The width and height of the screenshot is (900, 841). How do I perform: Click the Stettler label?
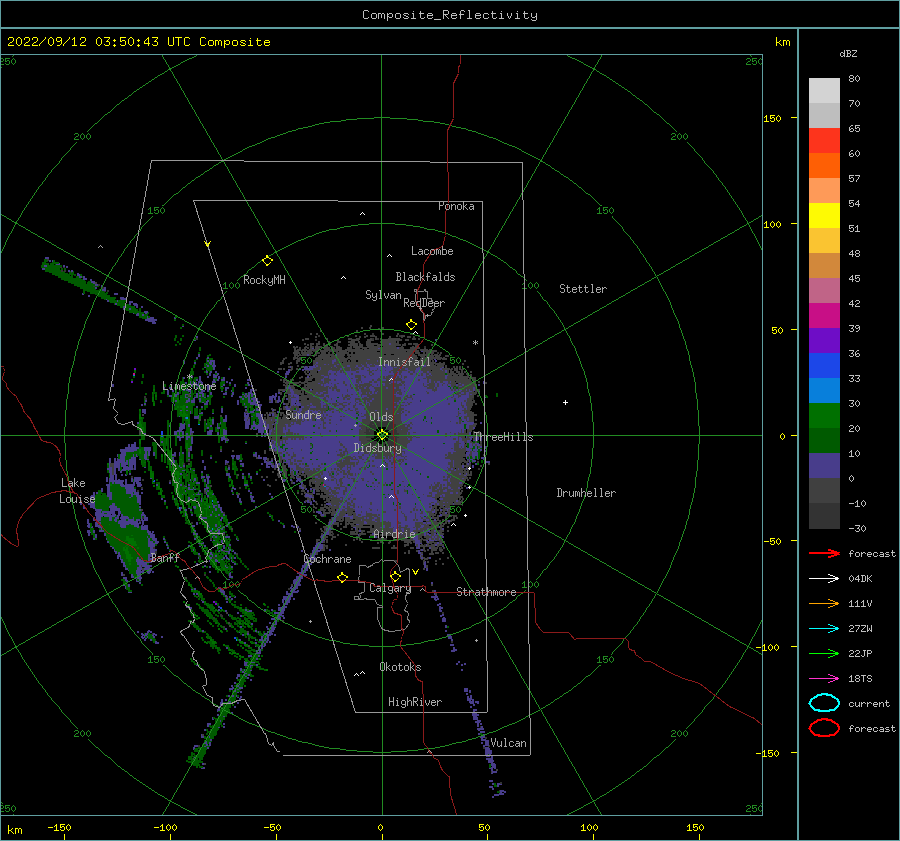pos(583,289)
